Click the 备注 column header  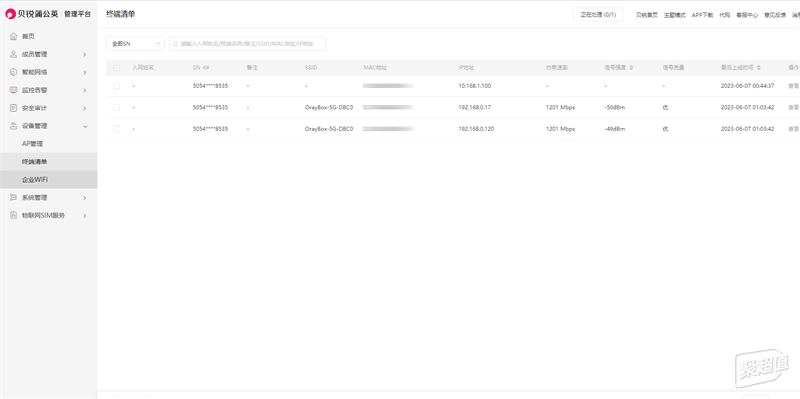pos(252,67)
